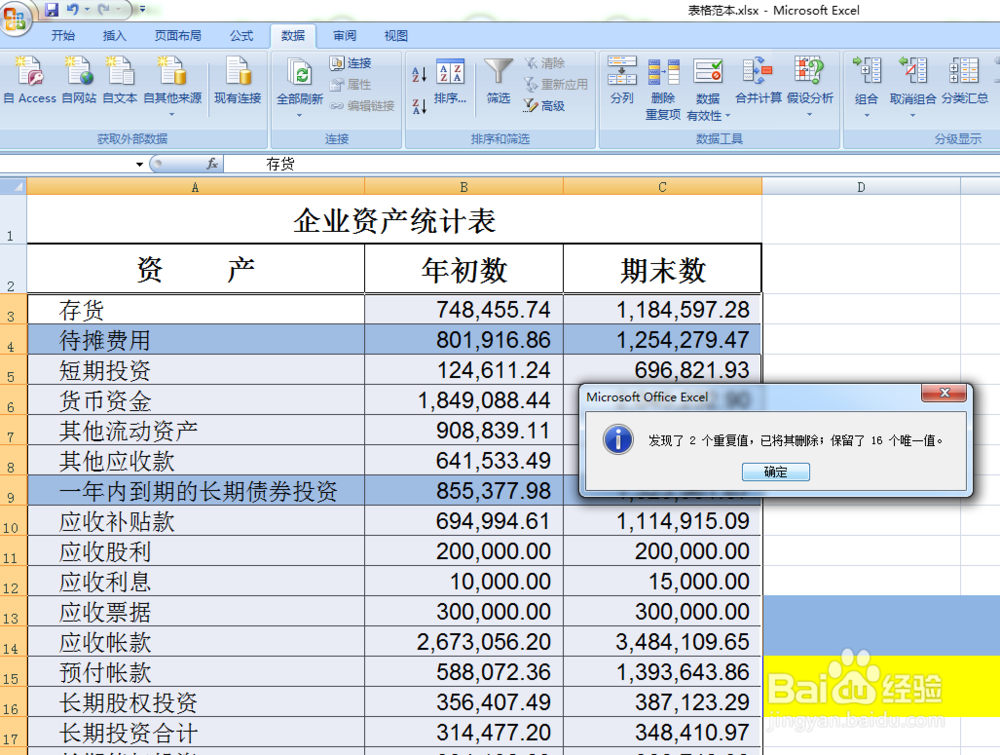Click the Group (组合) icon
Image resolution: width=1000 pixels, height=755 pixels.
coord(867,70)
